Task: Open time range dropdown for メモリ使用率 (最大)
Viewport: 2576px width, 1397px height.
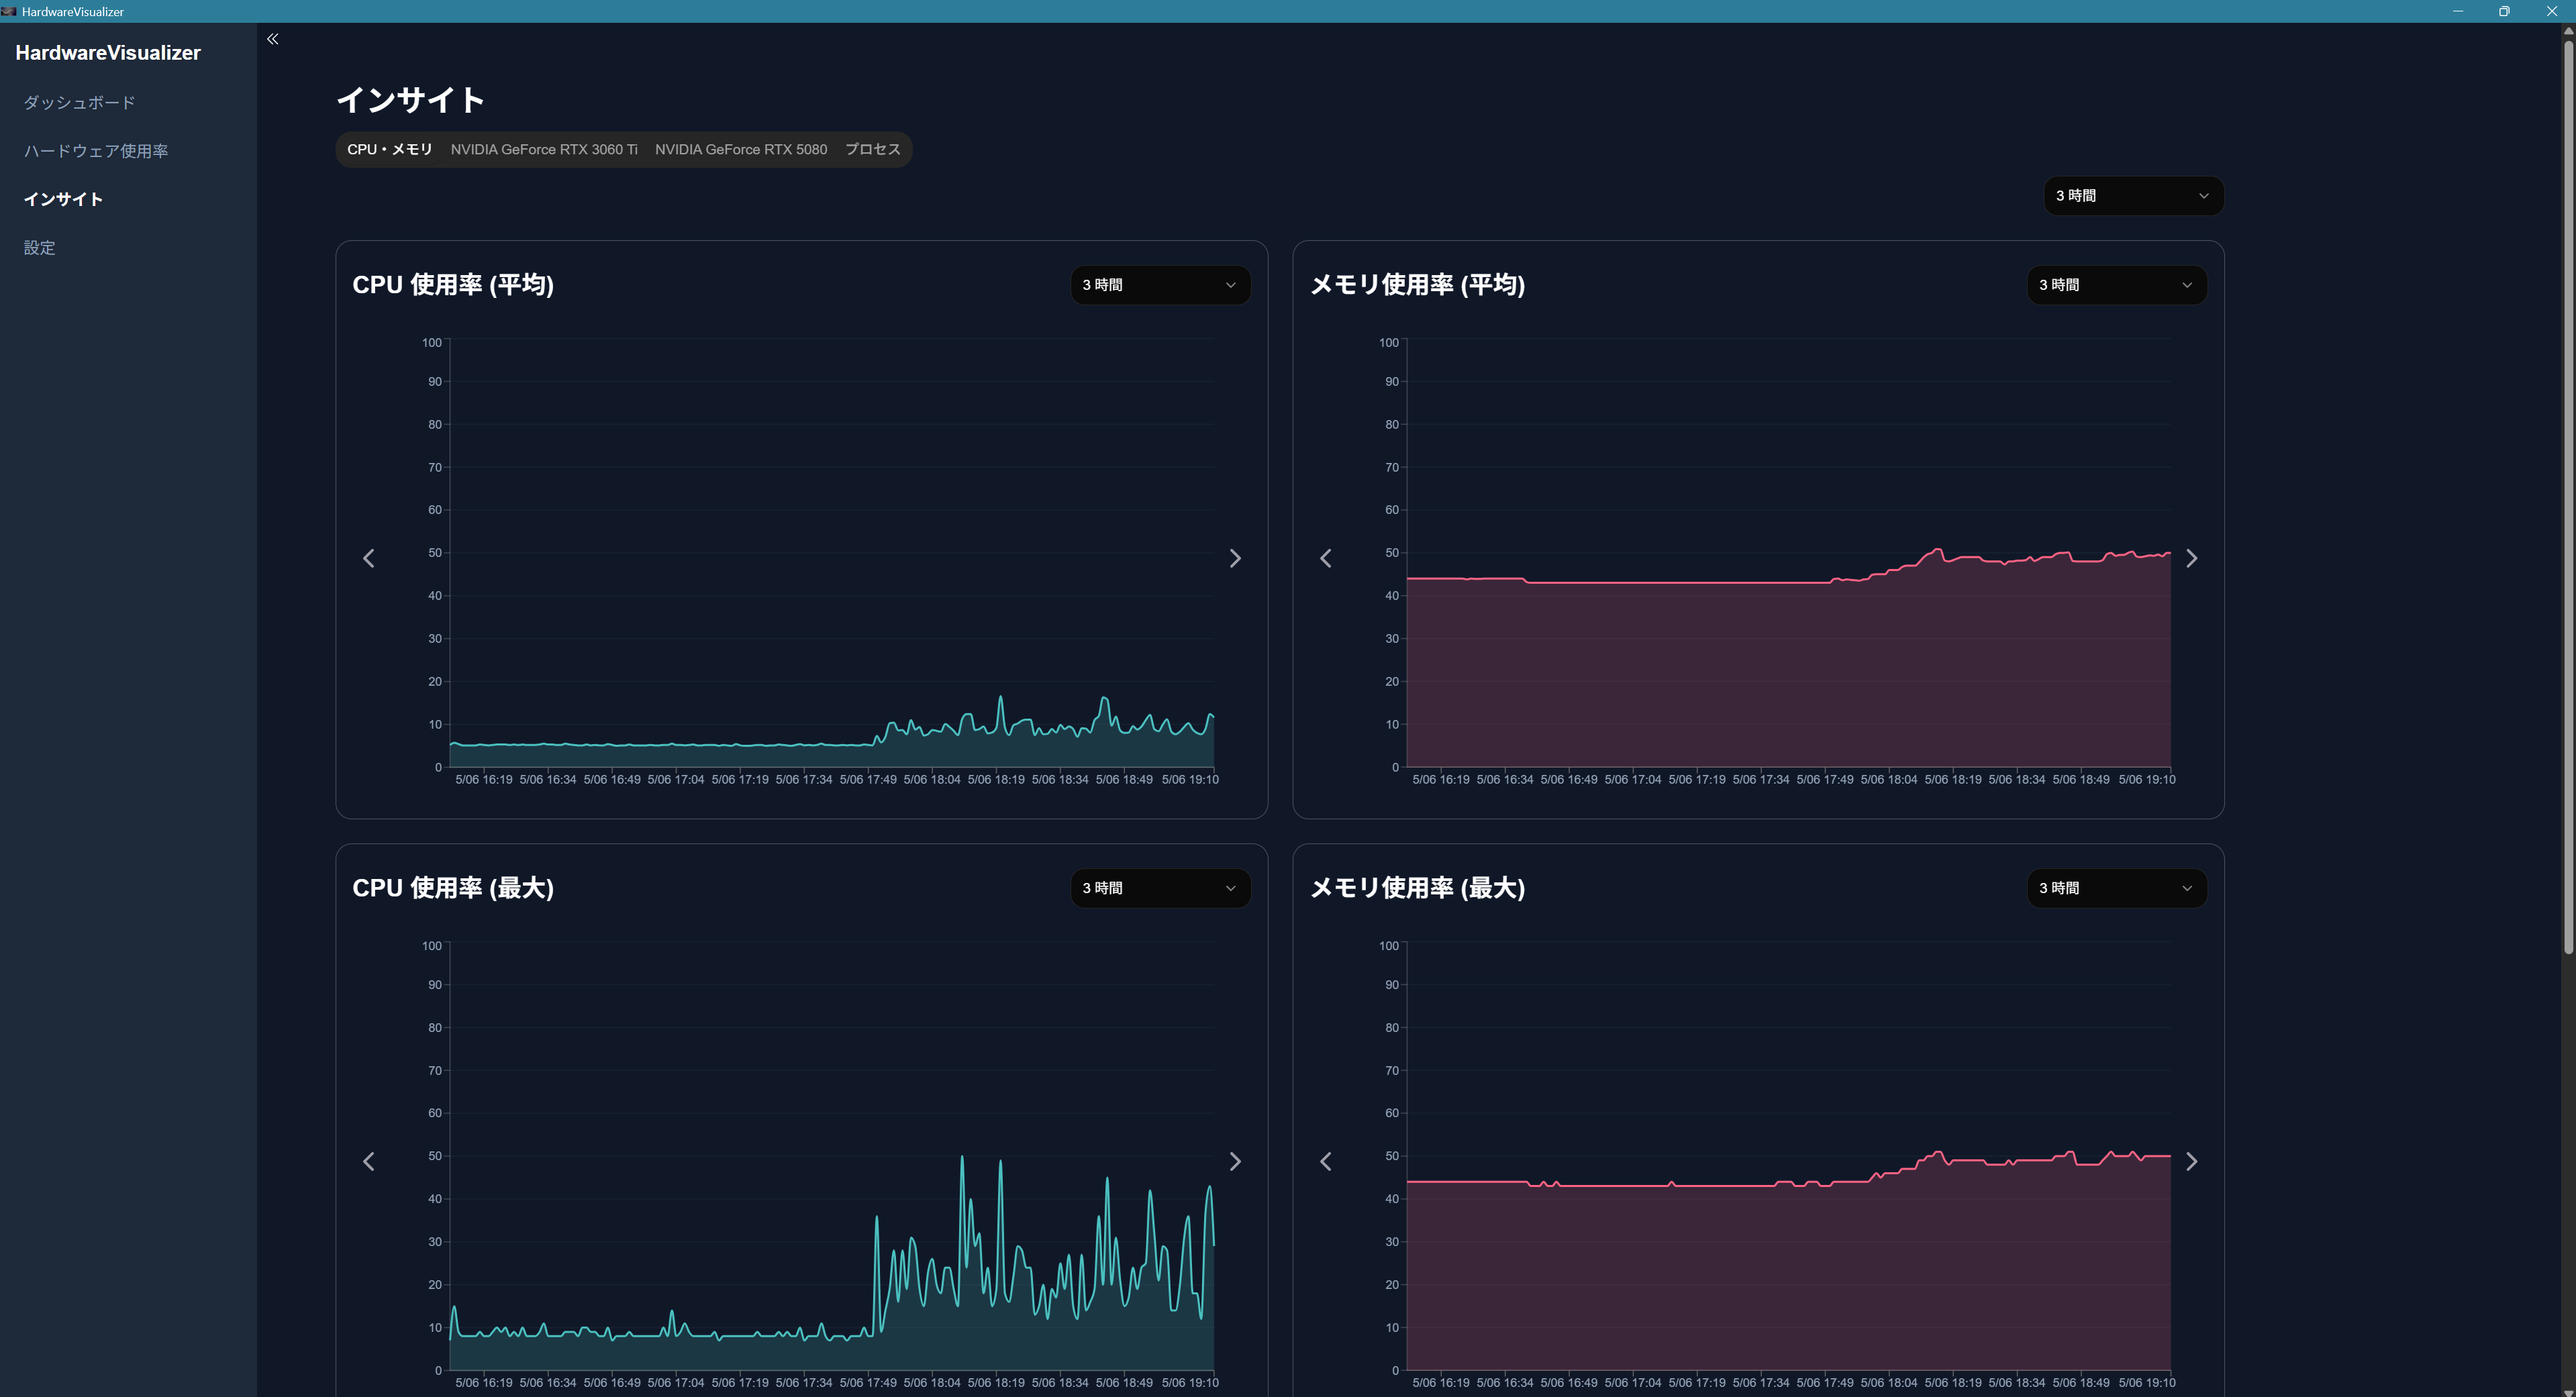Action: pos(2116,888)
